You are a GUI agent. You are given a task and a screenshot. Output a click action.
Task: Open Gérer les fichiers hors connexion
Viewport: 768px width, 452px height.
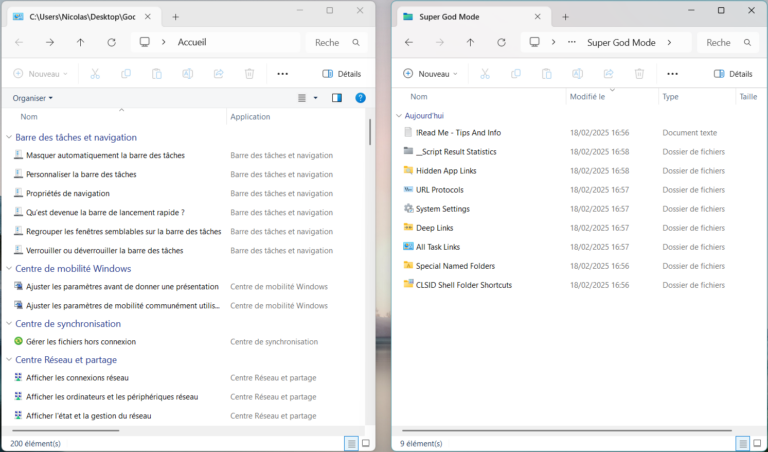click(x=80, y=341)
